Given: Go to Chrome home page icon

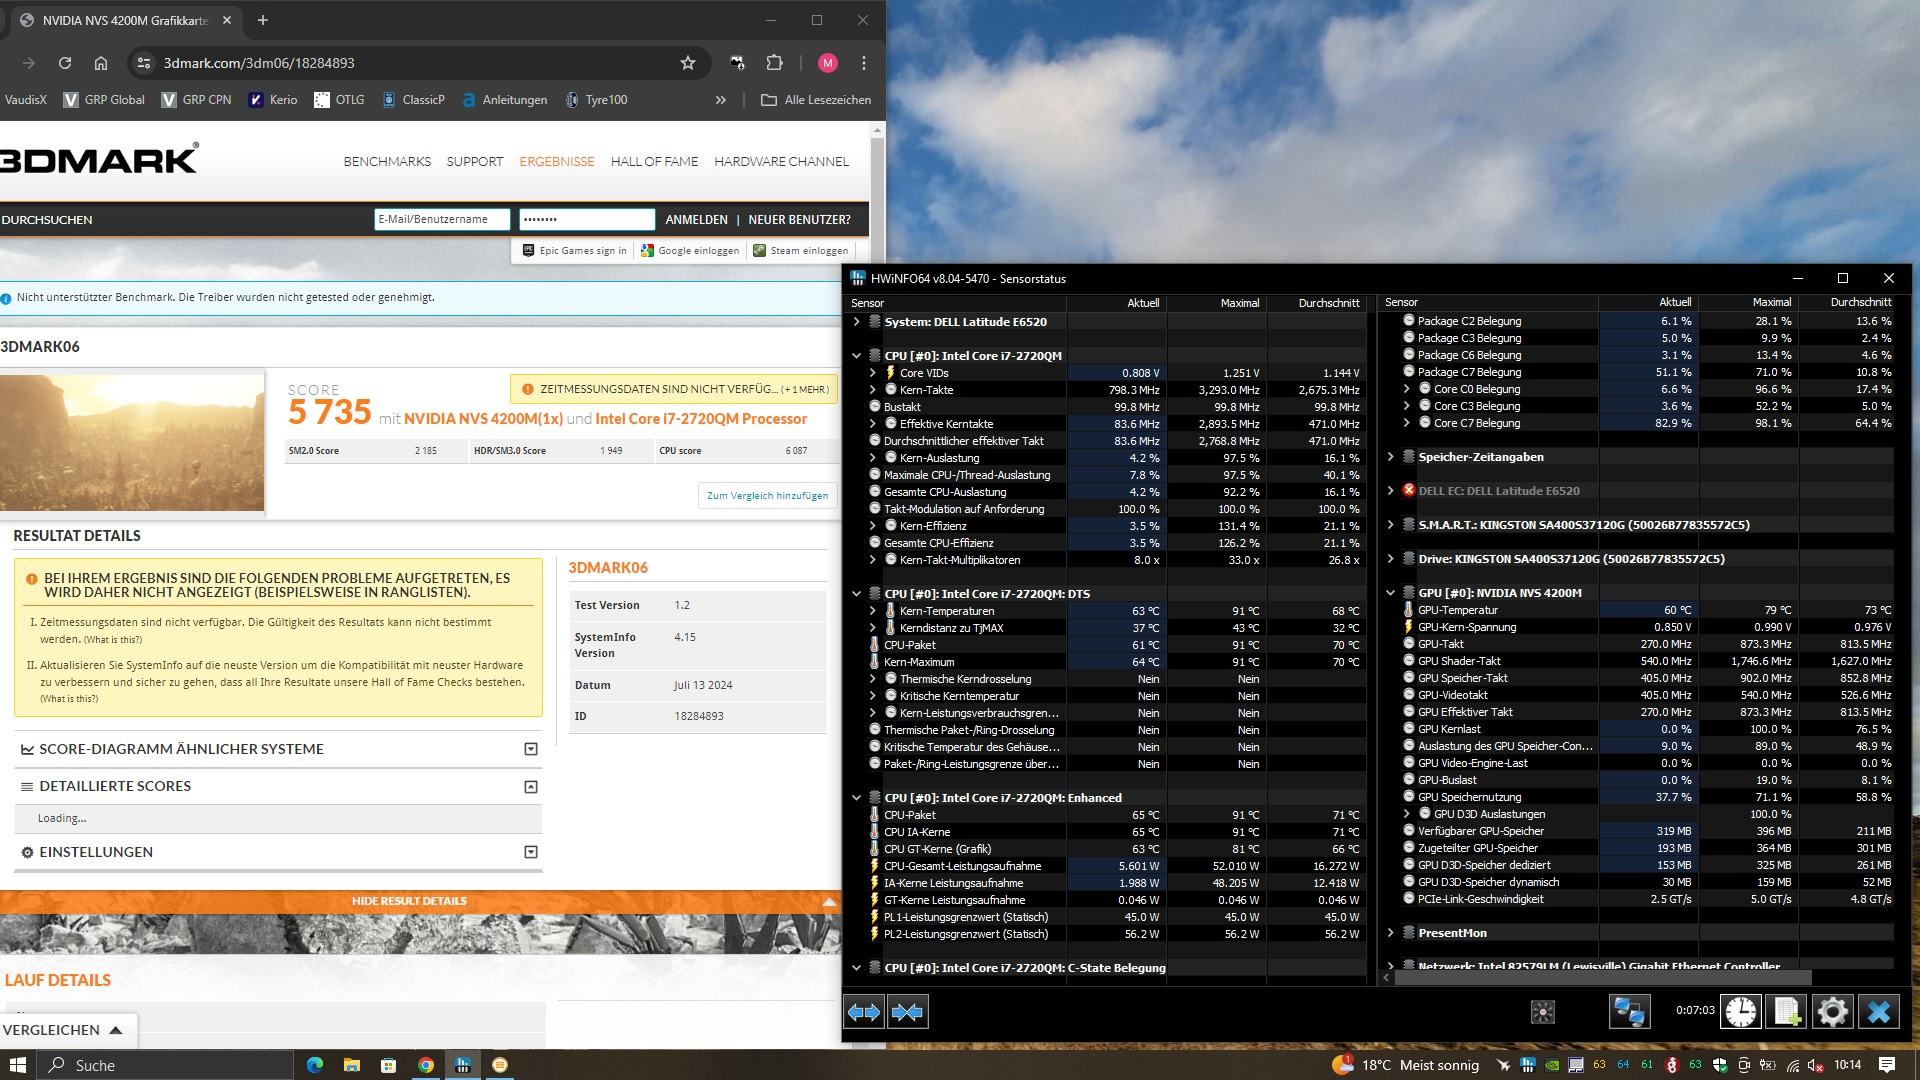Looking at the screenshot, I should pos(101,63).
